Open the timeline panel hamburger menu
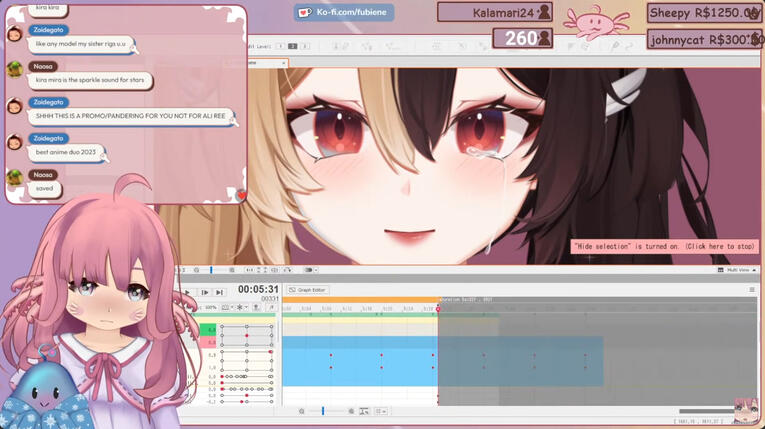Image resolution: width=765 pixels, height=429 pixels. pos(752,290)
